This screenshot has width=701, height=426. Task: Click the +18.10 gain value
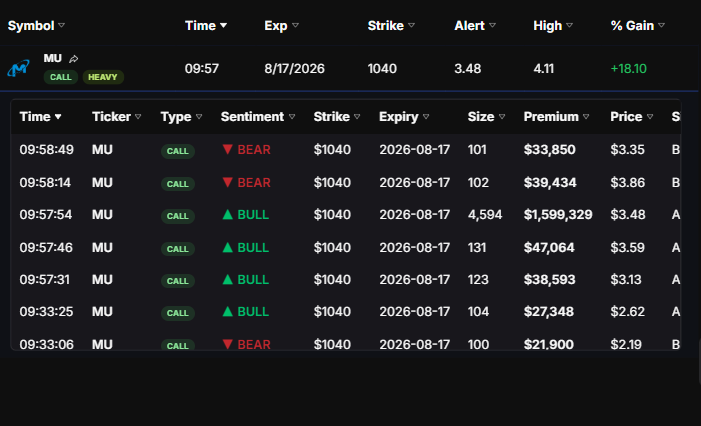coord(629,68)
